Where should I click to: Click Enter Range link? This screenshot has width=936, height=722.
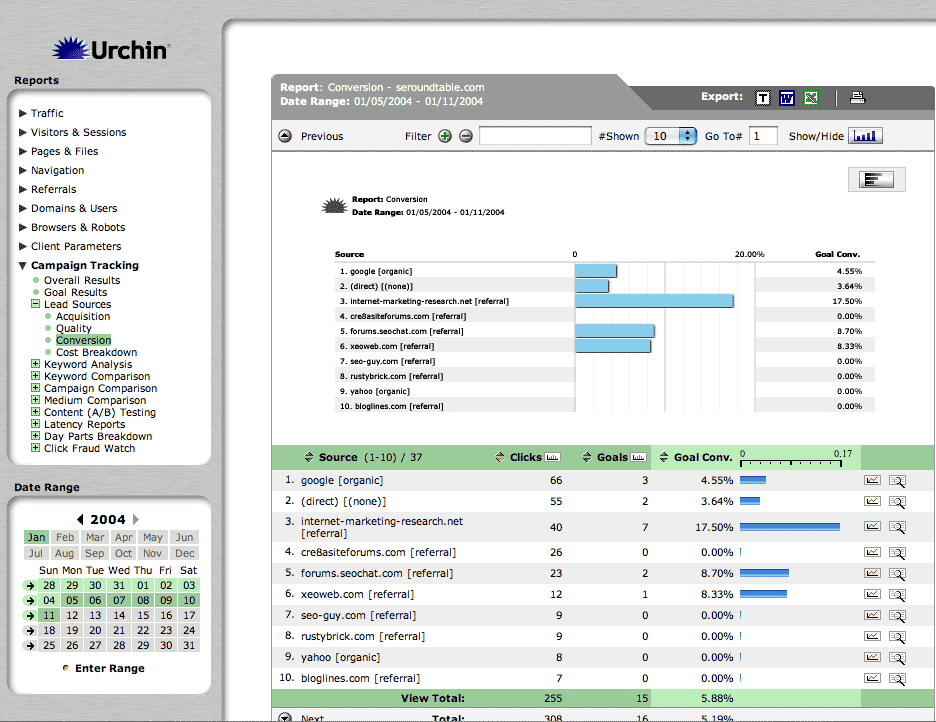[x=110, y=668]
